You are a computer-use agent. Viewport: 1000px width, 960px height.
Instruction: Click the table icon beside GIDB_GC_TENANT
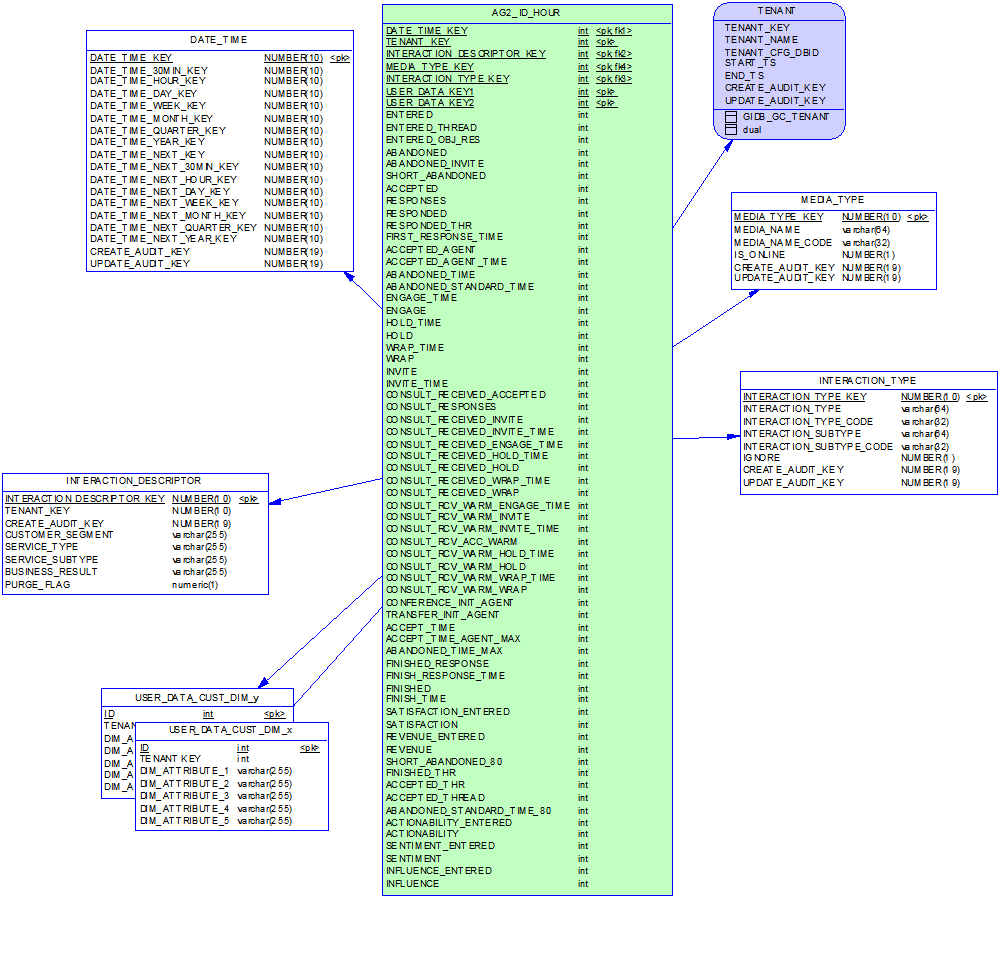pyautogui.click(x=731, y=117)
